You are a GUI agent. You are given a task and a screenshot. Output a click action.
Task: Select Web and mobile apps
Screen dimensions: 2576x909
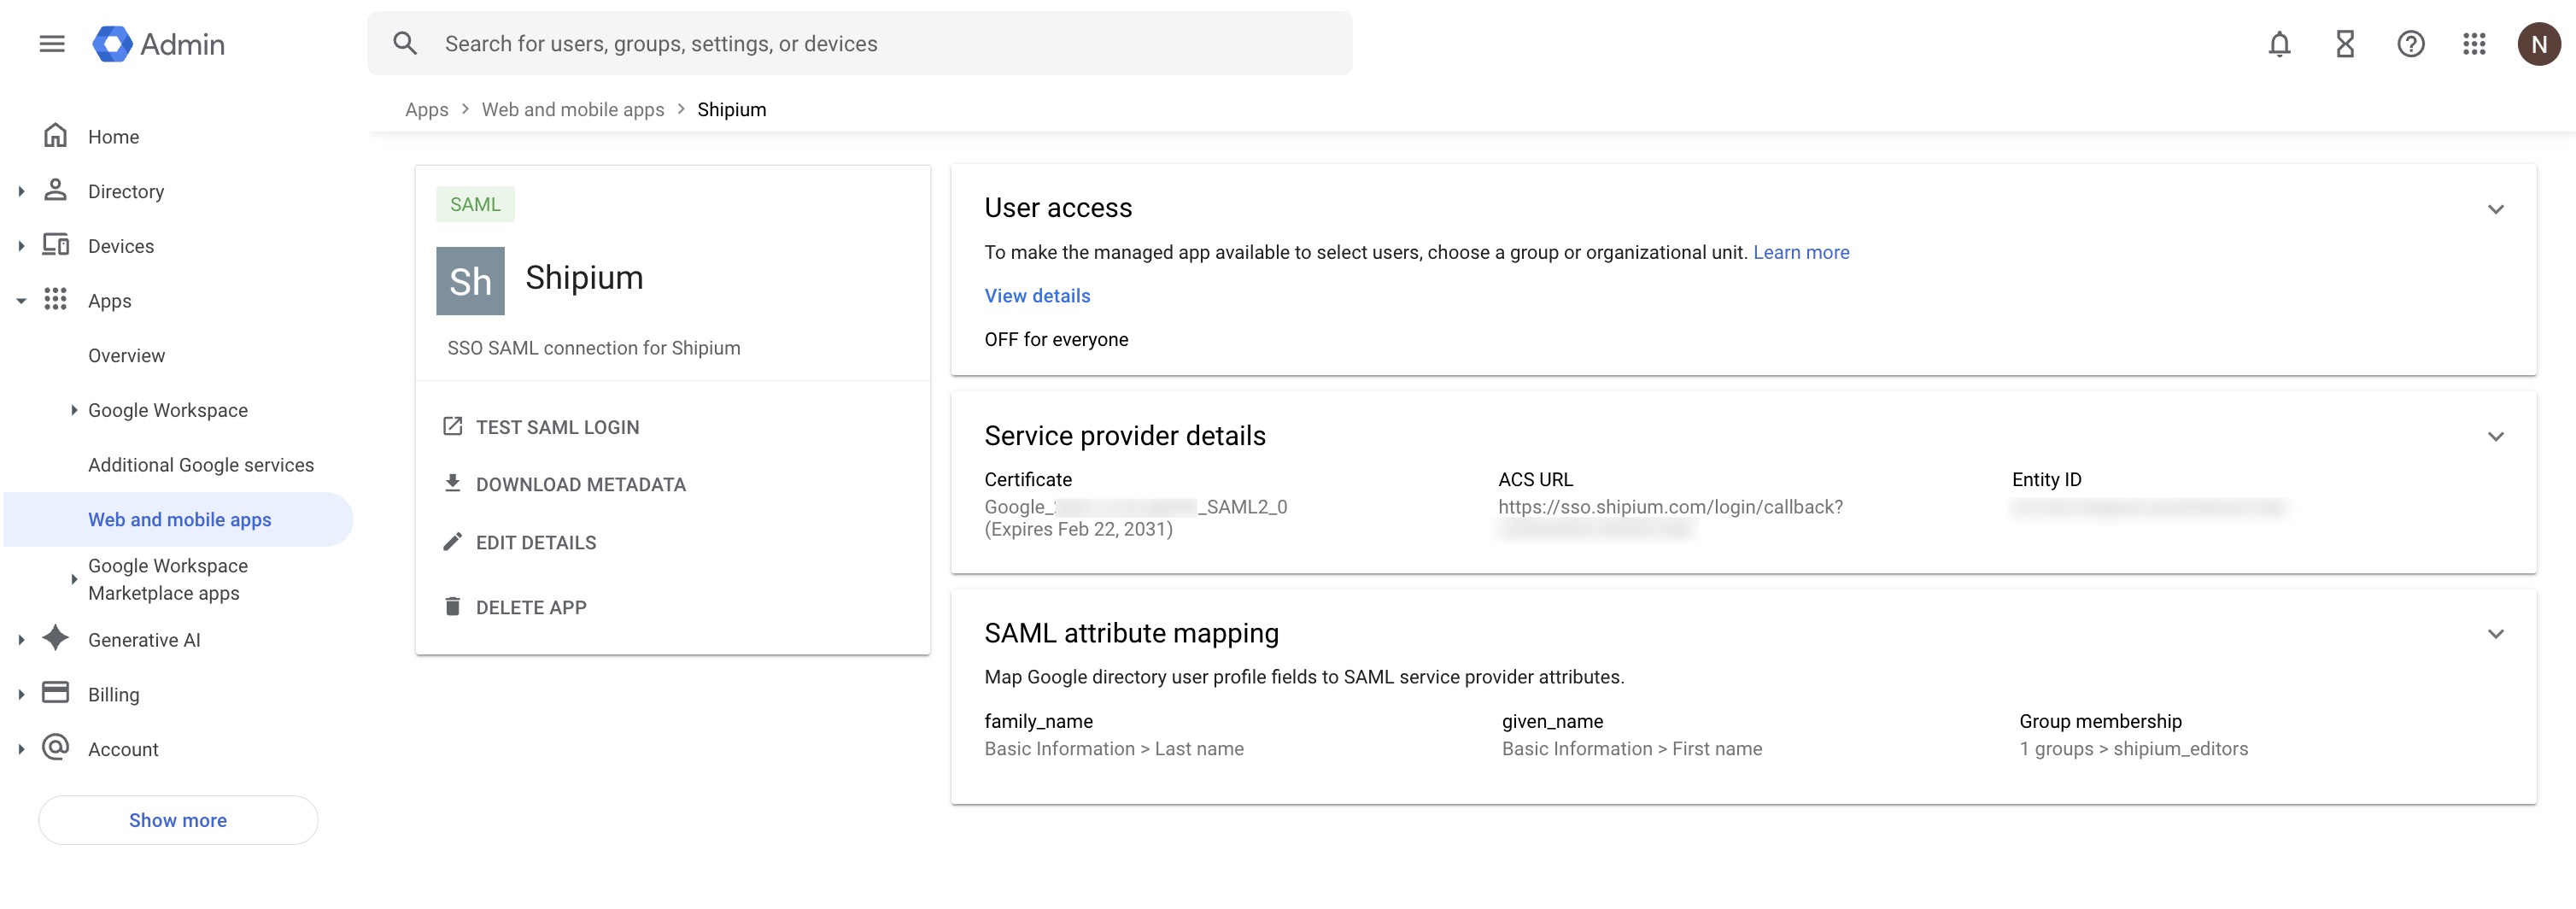pos(179,520)
